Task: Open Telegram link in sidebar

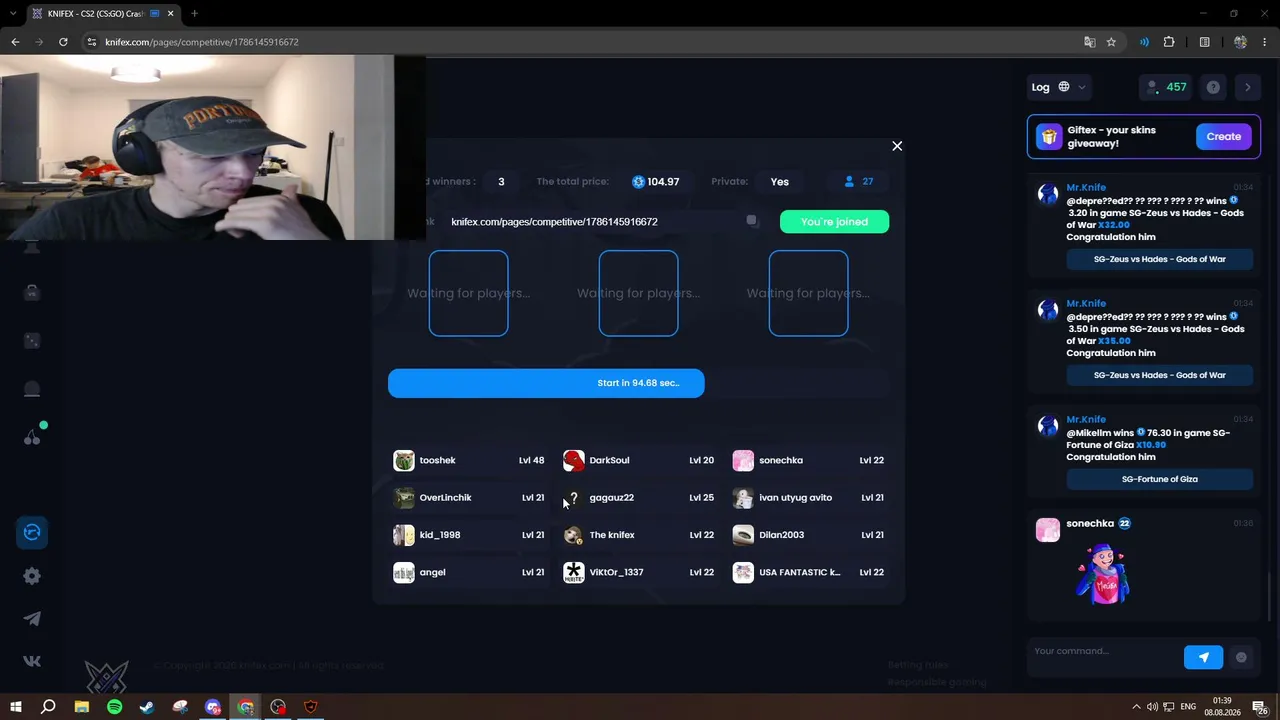Action: (x=32, y=619)
